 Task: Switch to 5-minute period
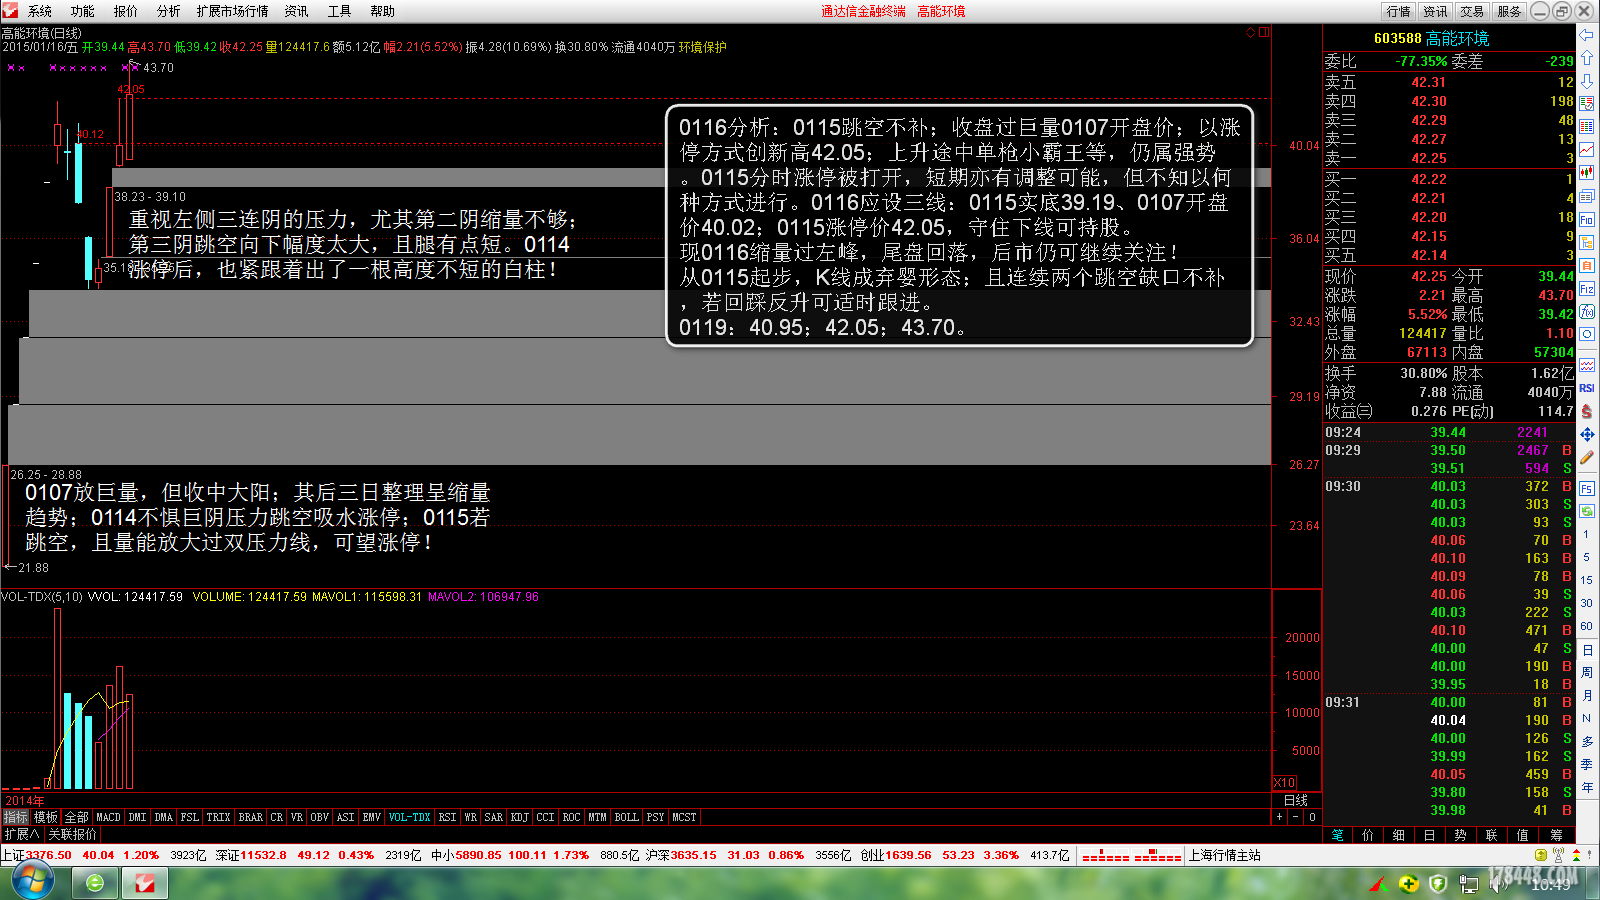click(x=1587, y=557)
